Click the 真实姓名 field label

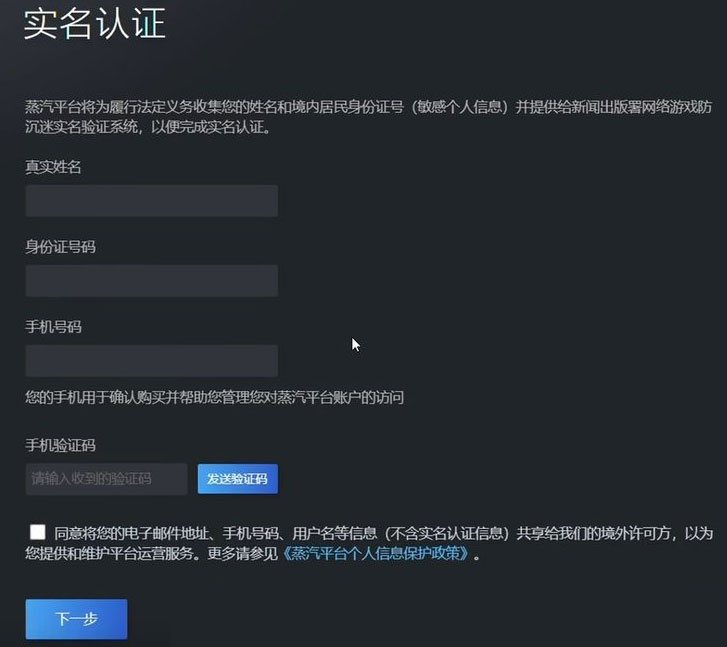coord(53,167)
